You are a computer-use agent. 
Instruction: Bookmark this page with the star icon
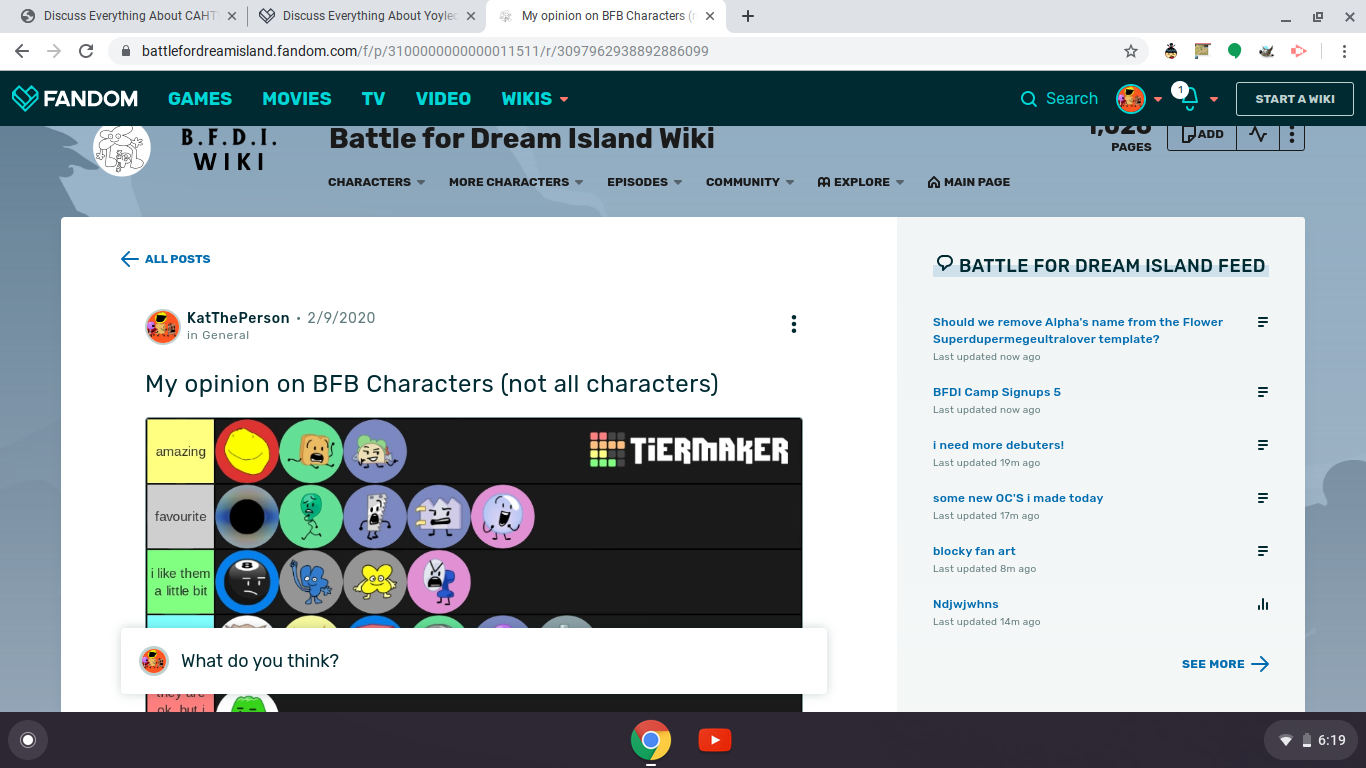point(1131,51)
